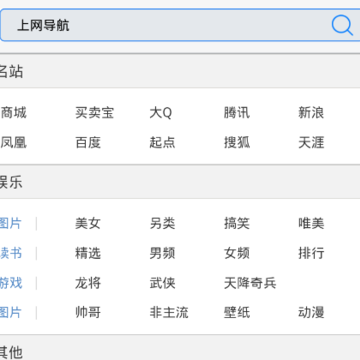Screen dimensions: 360x360
Task: Open the blue 读书 category link
Action: [x=11, y=253]
